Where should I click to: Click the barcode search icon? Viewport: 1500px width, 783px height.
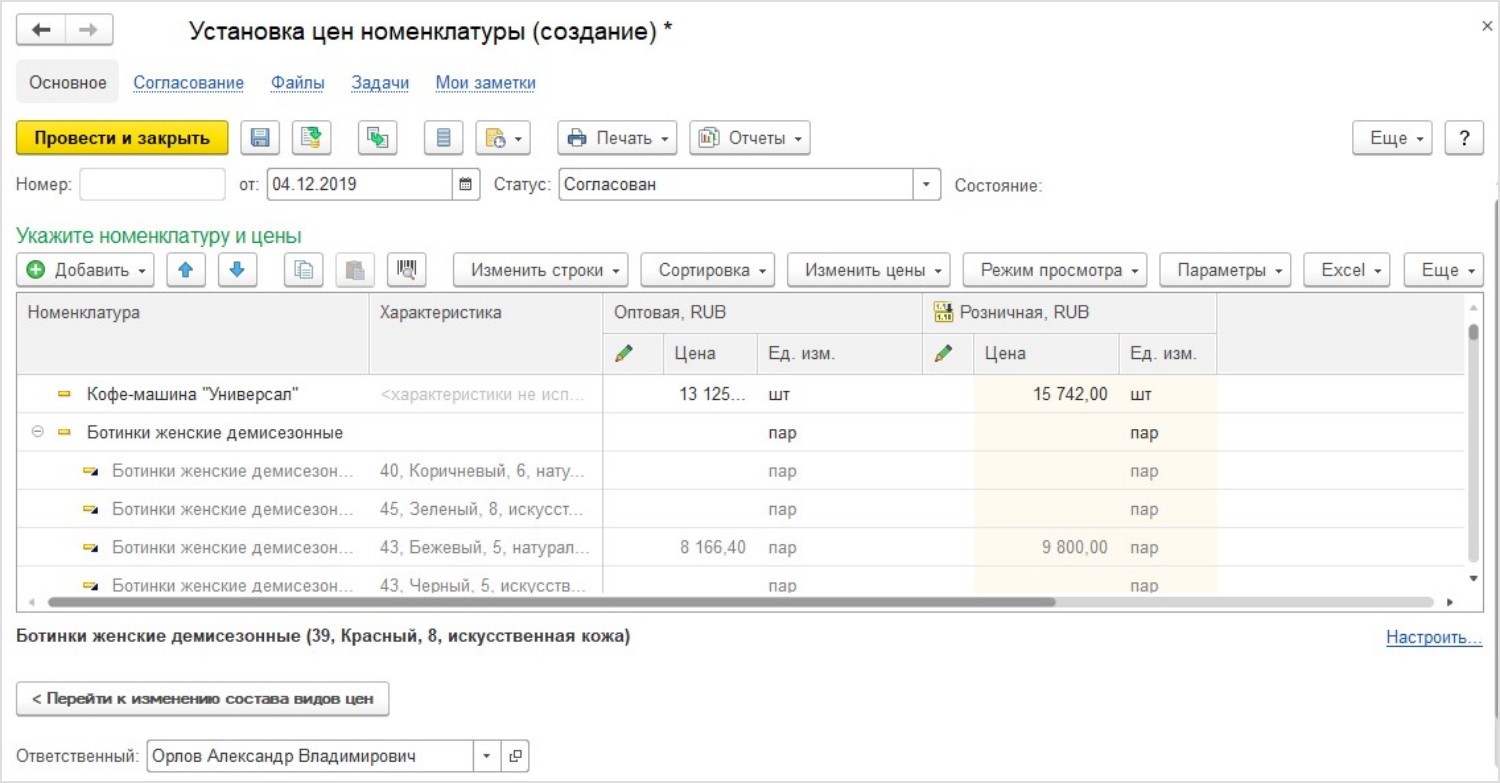pyautogui.click(x=406, y=270)
